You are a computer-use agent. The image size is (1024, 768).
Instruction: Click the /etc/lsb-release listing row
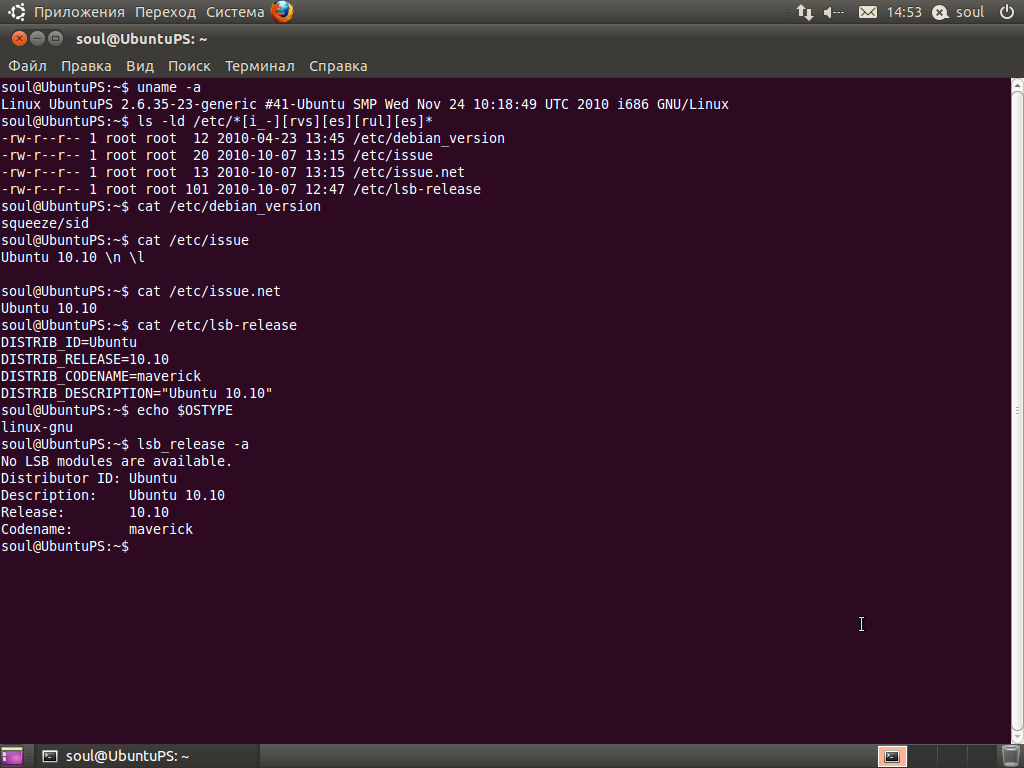(241, 189)
